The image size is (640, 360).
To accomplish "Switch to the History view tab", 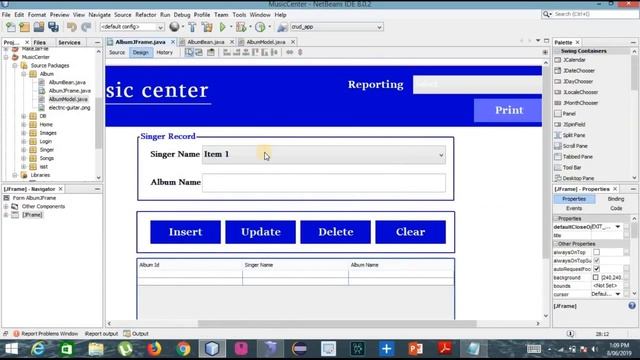I will pos(164,52).
